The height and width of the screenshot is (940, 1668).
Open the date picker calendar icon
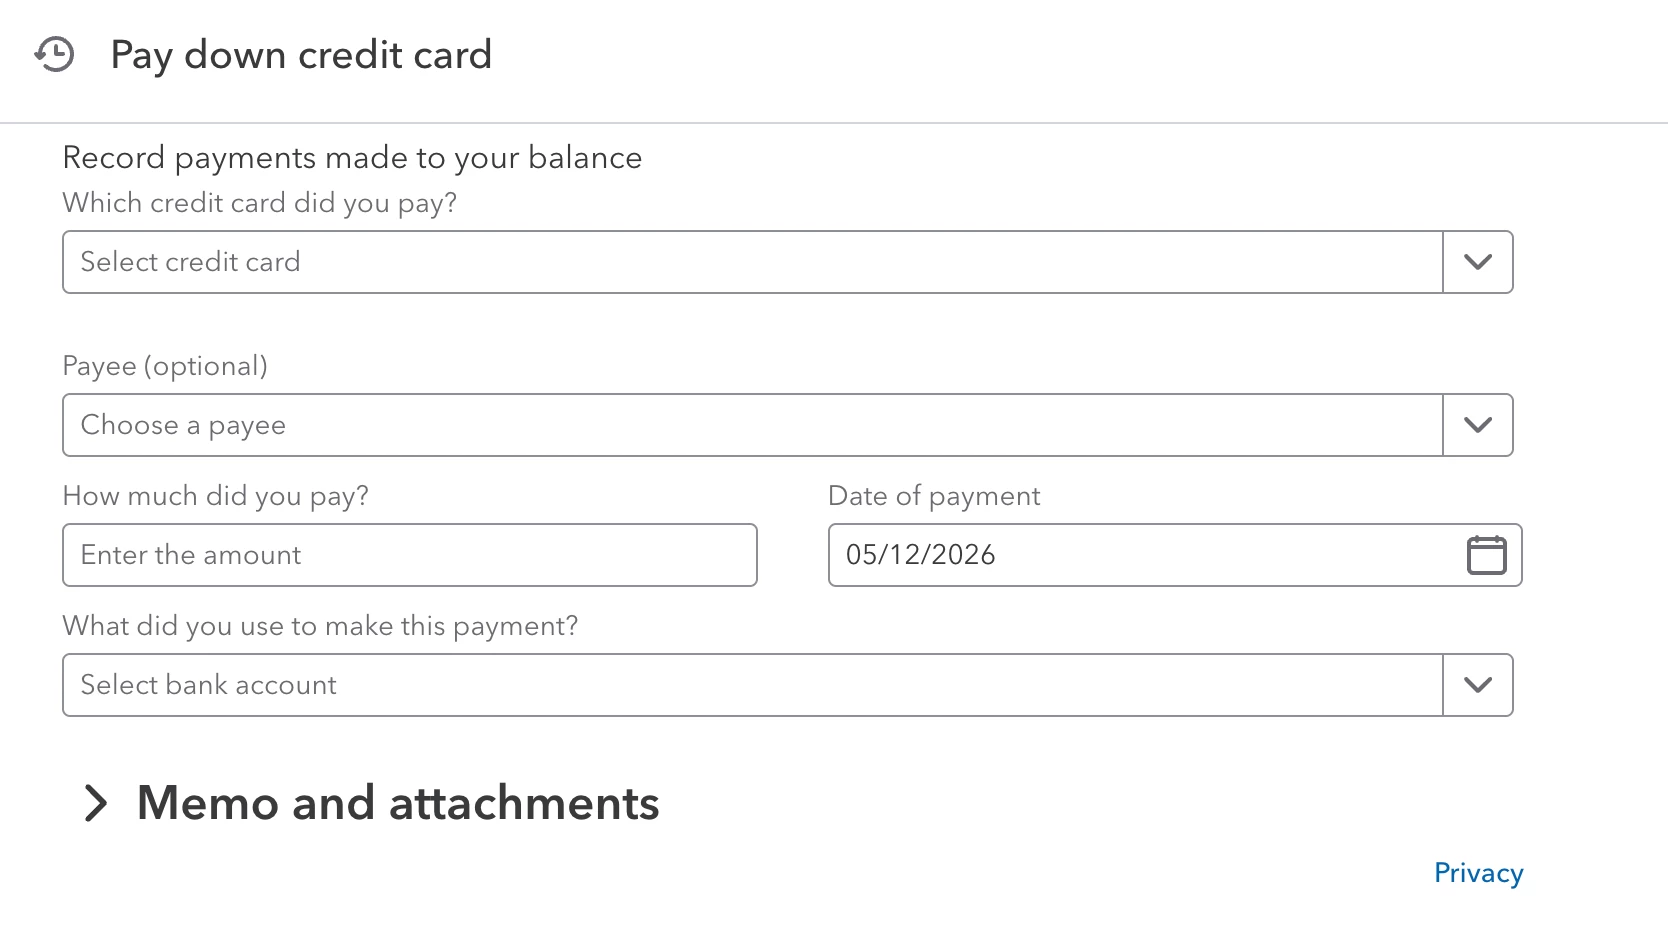(x=1486, y=555)
